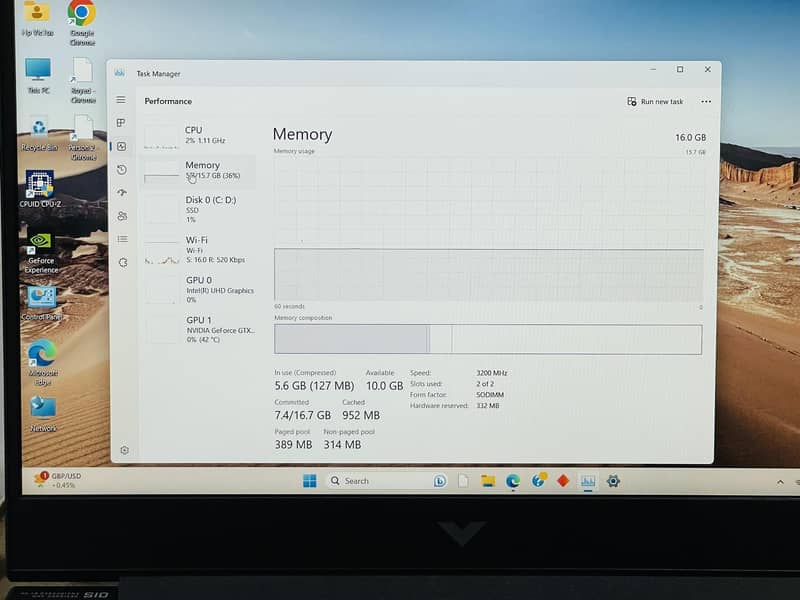Click the 952 MB cached value

pos(361,415)
